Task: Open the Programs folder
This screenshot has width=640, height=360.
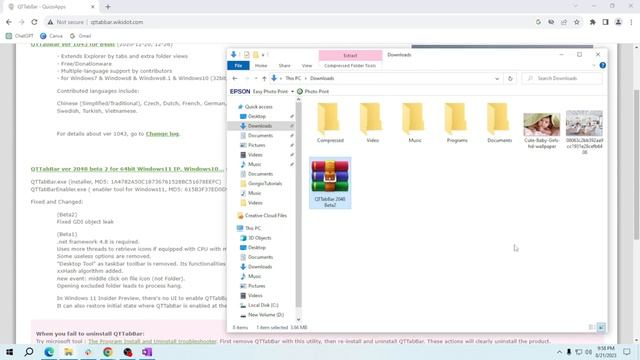Action: (457, 122)
